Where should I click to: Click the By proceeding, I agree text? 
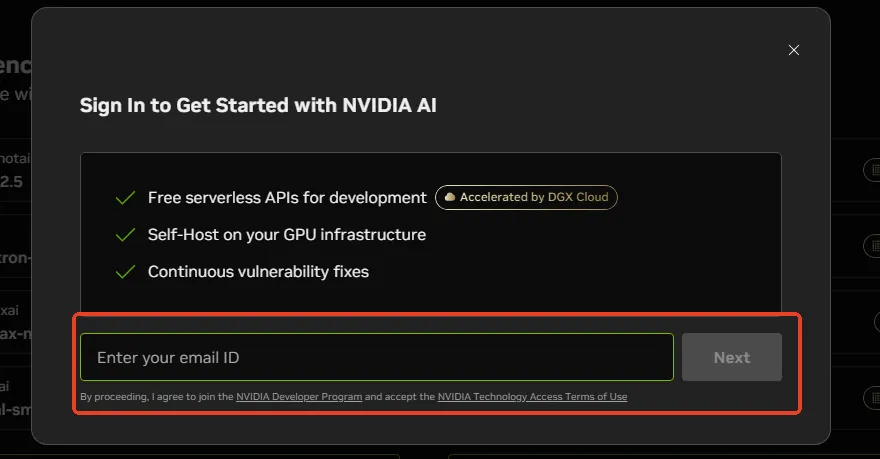click(156, 397)
